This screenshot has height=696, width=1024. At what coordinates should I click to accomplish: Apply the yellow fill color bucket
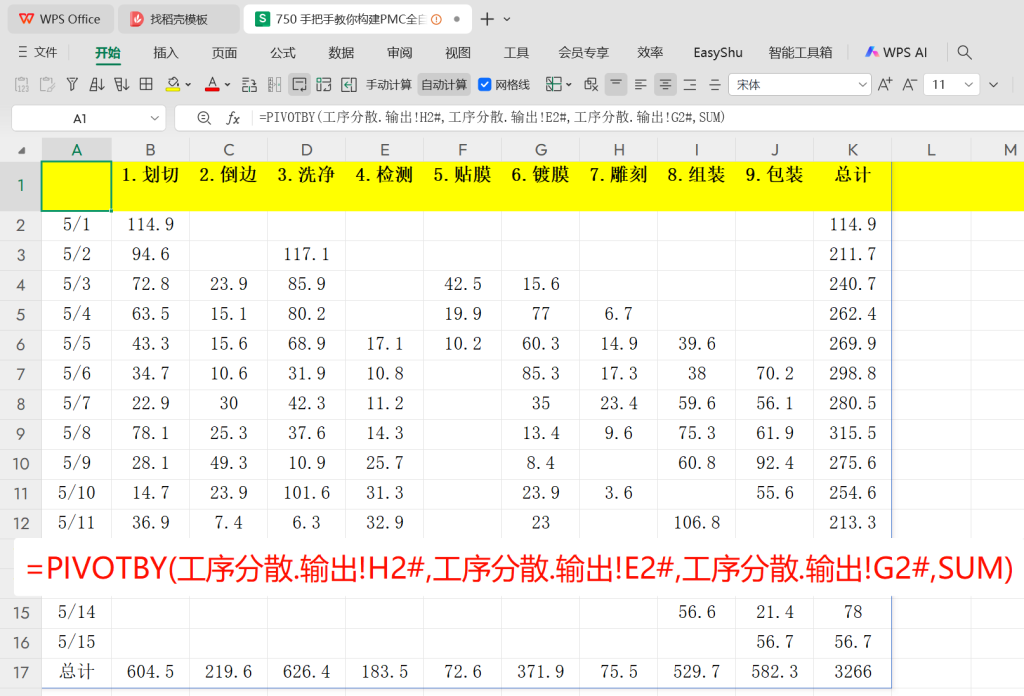[173, 85]
